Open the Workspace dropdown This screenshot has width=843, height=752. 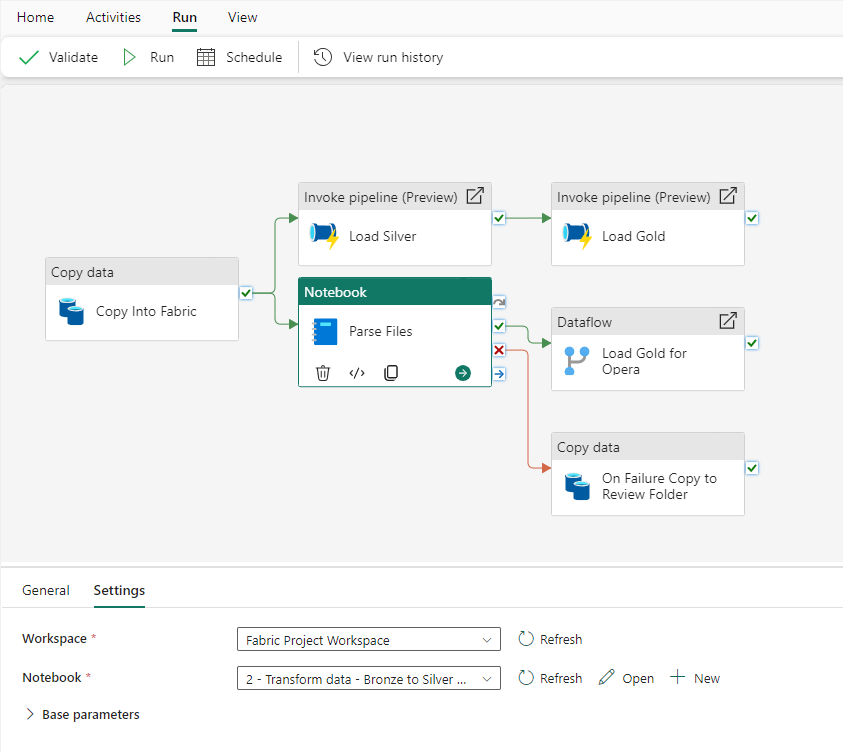click(x=368, y=640)
